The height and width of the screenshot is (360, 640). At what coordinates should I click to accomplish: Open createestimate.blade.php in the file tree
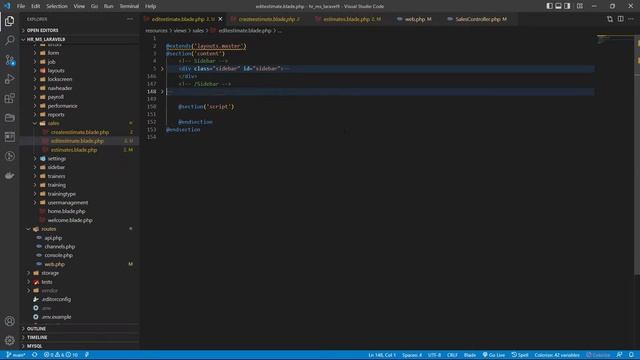coord(80,132)
